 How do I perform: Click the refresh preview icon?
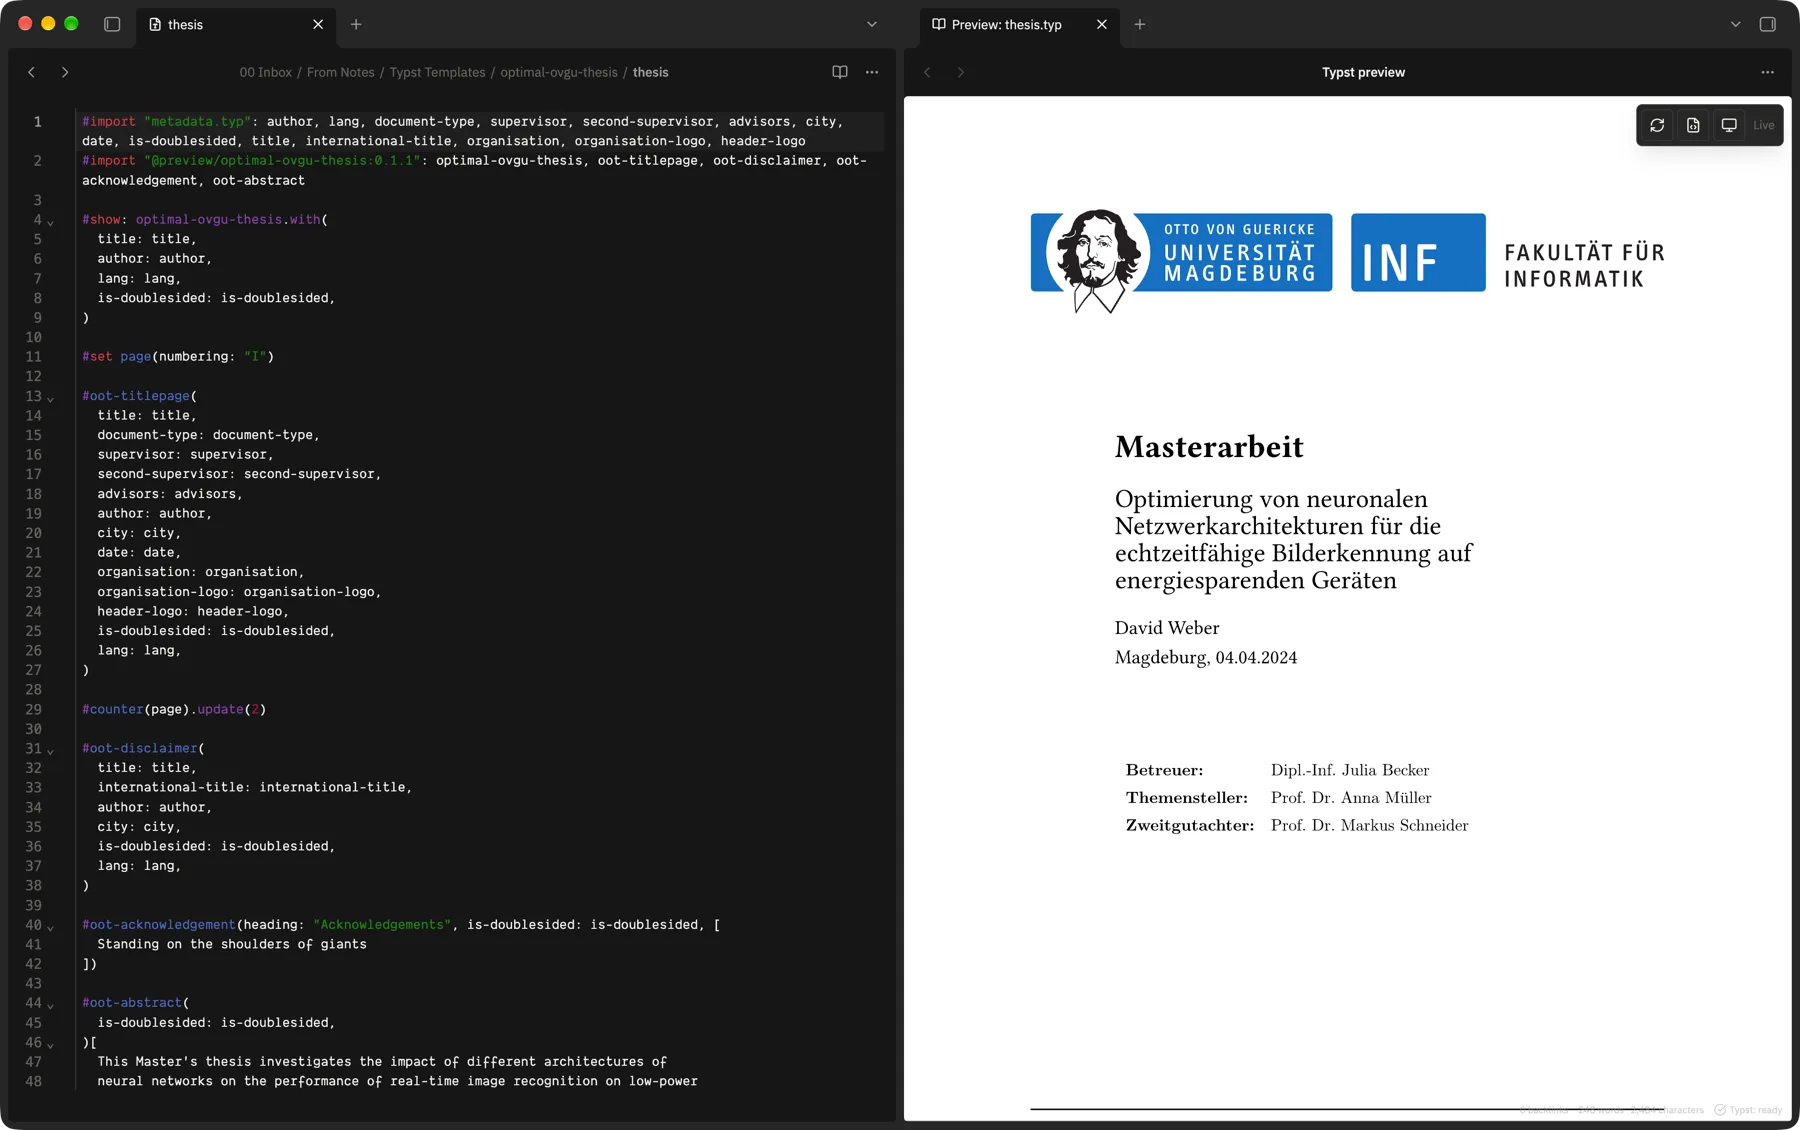1657,125
